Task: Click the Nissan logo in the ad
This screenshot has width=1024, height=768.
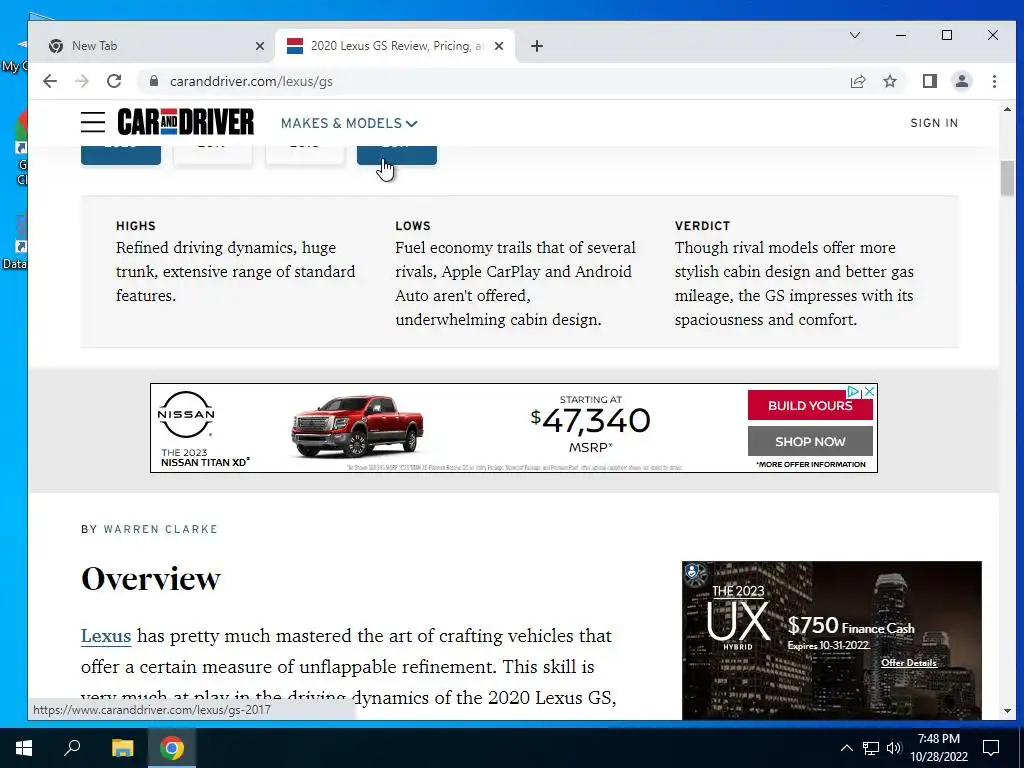Action: coord(186,415)
